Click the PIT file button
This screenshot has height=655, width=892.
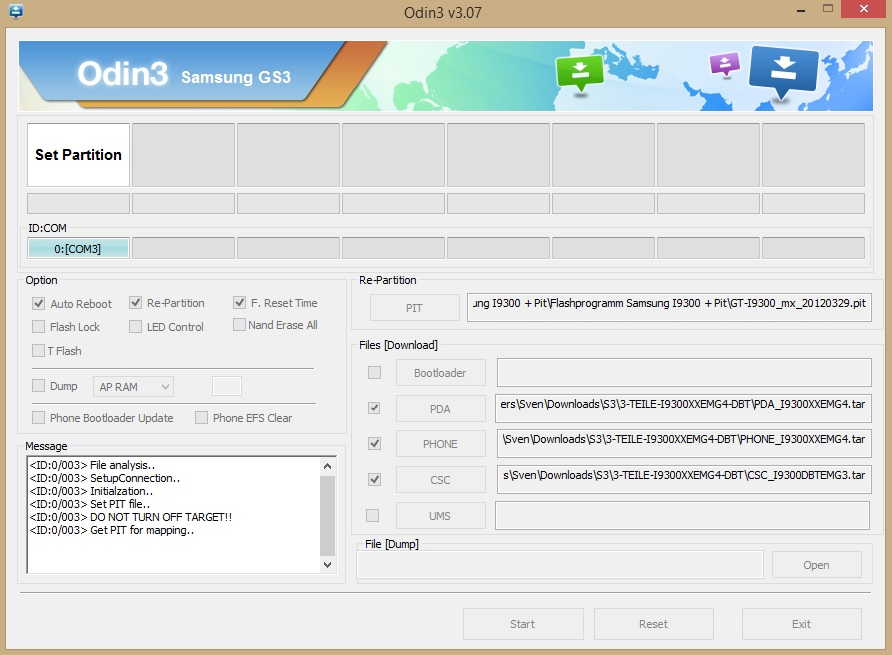[415, 308]
